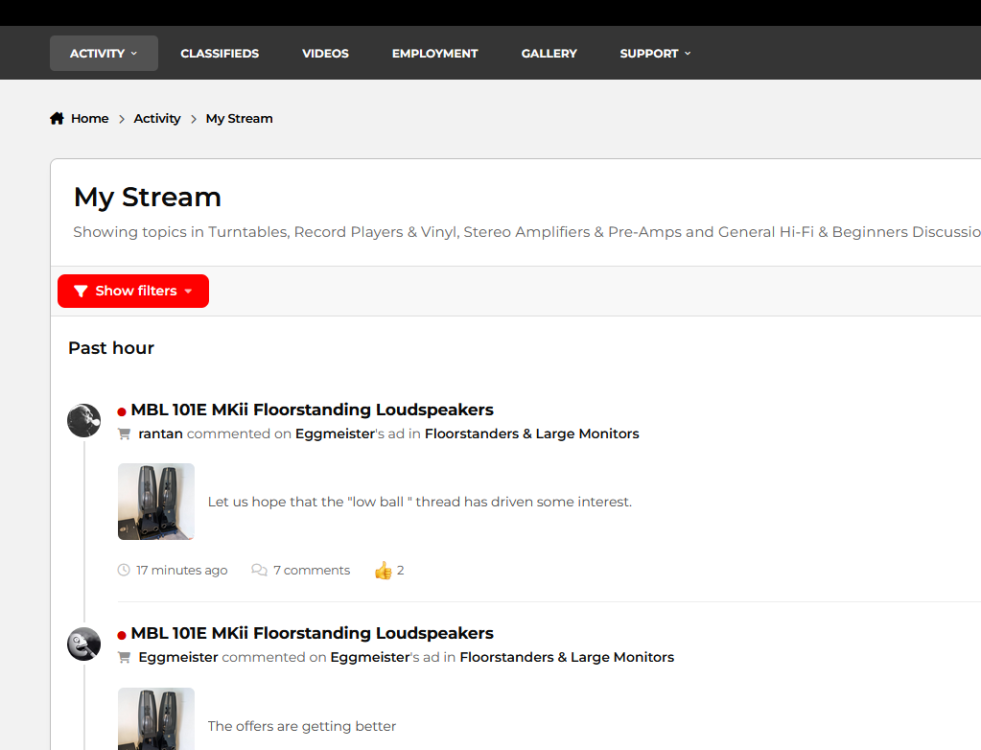Screen dimensions: 981x750
Task: Open rantan's profile link
Action: coord(160,434)
